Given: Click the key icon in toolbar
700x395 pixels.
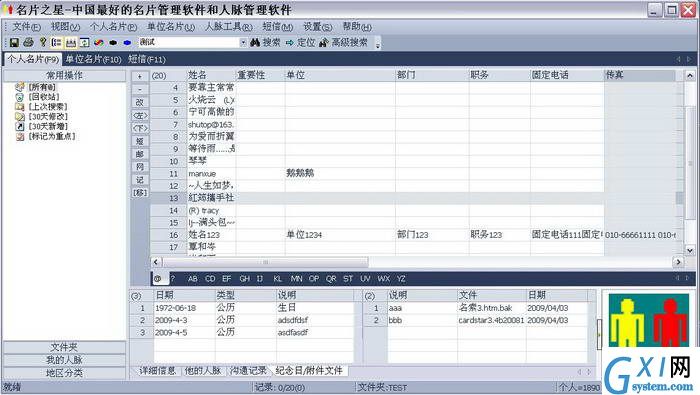Looking at the screenshot, I should pyautogui.click(x=43, y=42).
